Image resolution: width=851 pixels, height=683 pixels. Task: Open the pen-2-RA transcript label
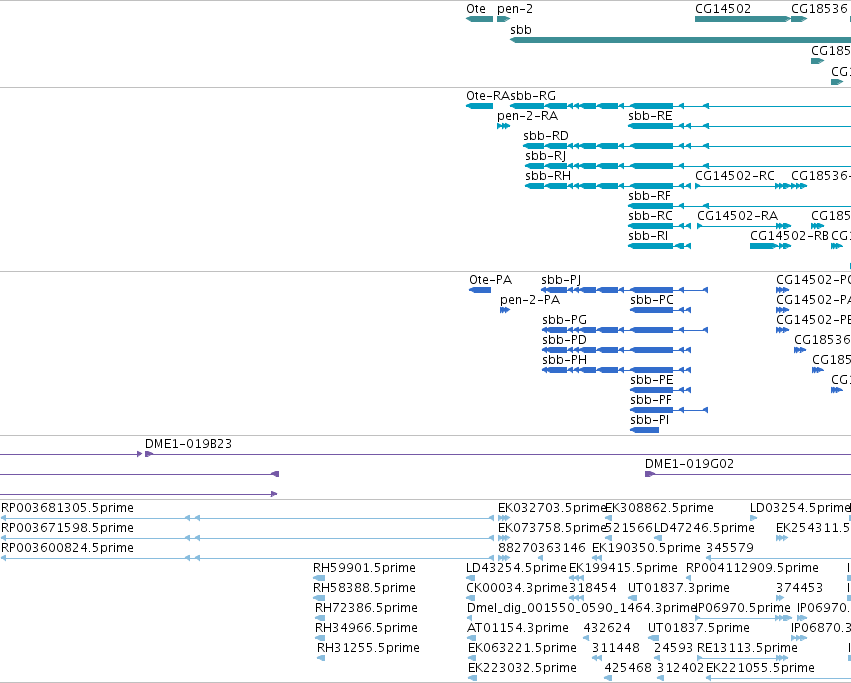click(x=528, y=116)
